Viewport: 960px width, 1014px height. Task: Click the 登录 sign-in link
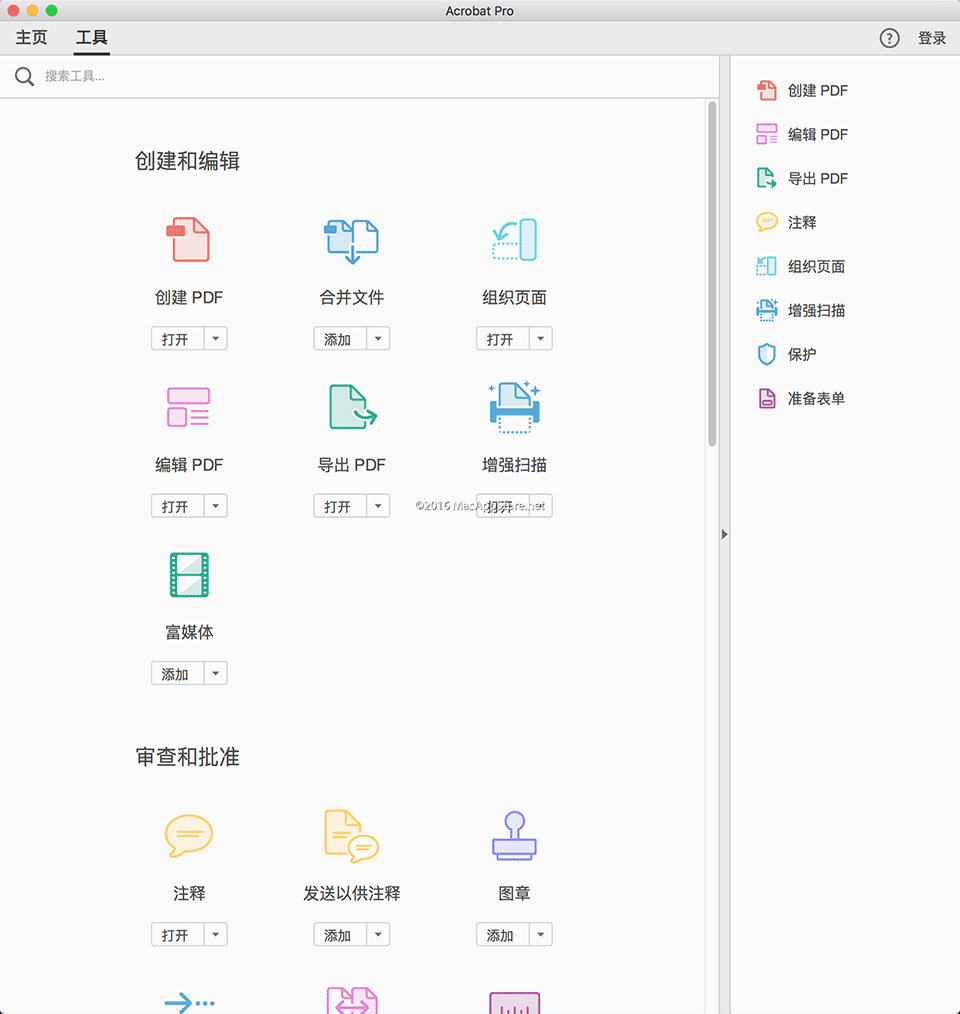click(x=932, y=38)
